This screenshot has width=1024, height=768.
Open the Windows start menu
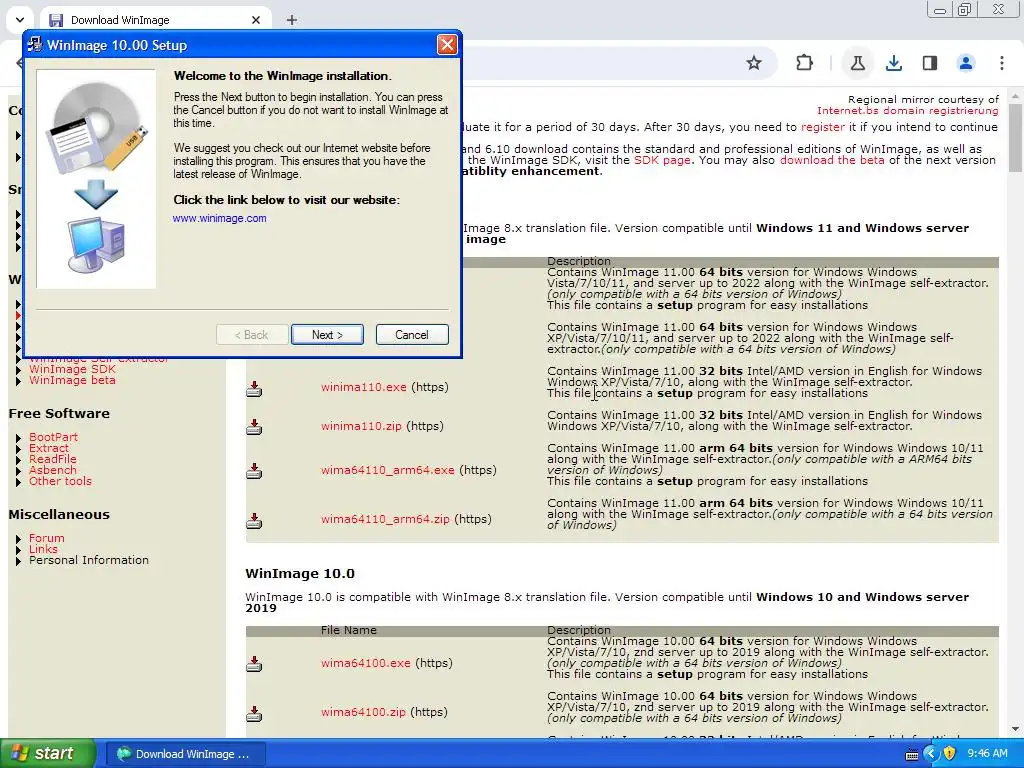coord(48,754)
